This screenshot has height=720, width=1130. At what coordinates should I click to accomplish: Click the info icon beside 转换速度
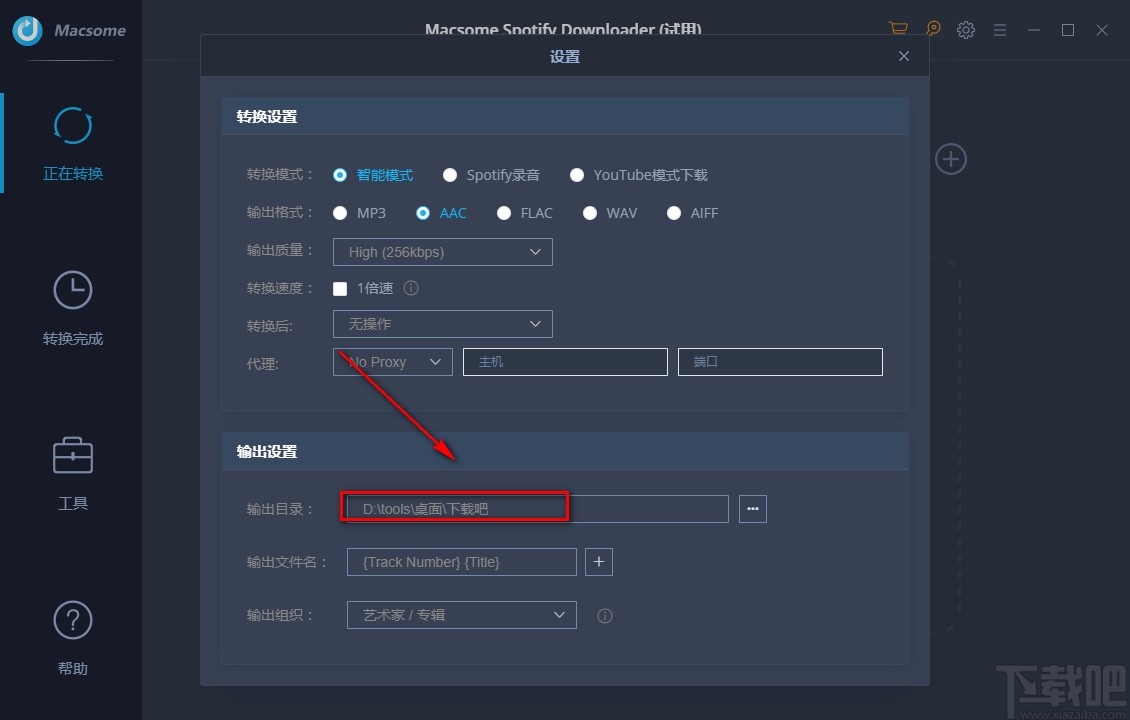410,288
